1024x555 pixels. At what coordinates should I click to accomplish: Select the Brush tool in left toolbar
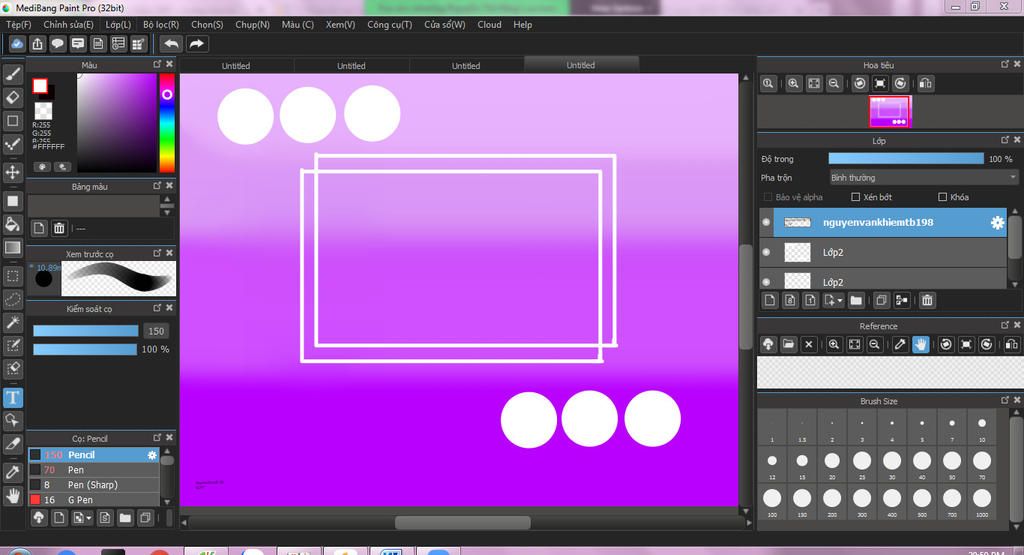(x=12, y=74)
